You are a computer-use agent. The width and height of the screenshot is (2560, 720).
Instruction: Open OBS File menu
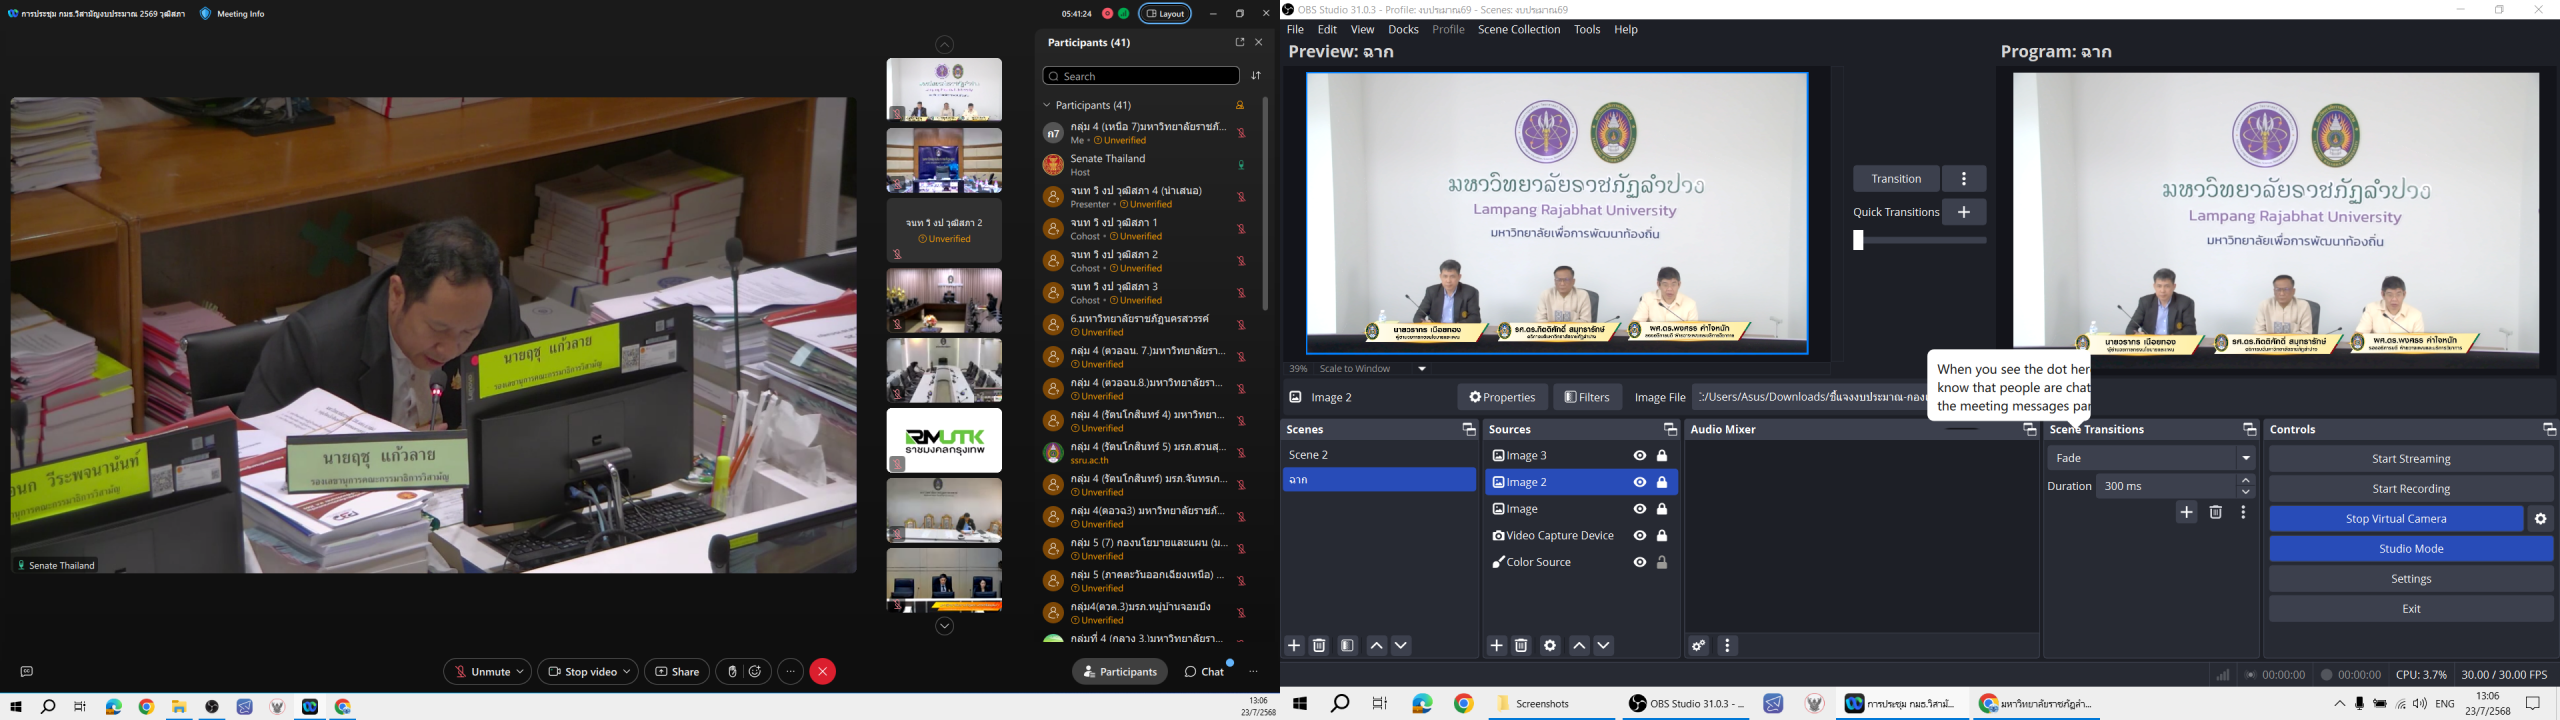1295,30
